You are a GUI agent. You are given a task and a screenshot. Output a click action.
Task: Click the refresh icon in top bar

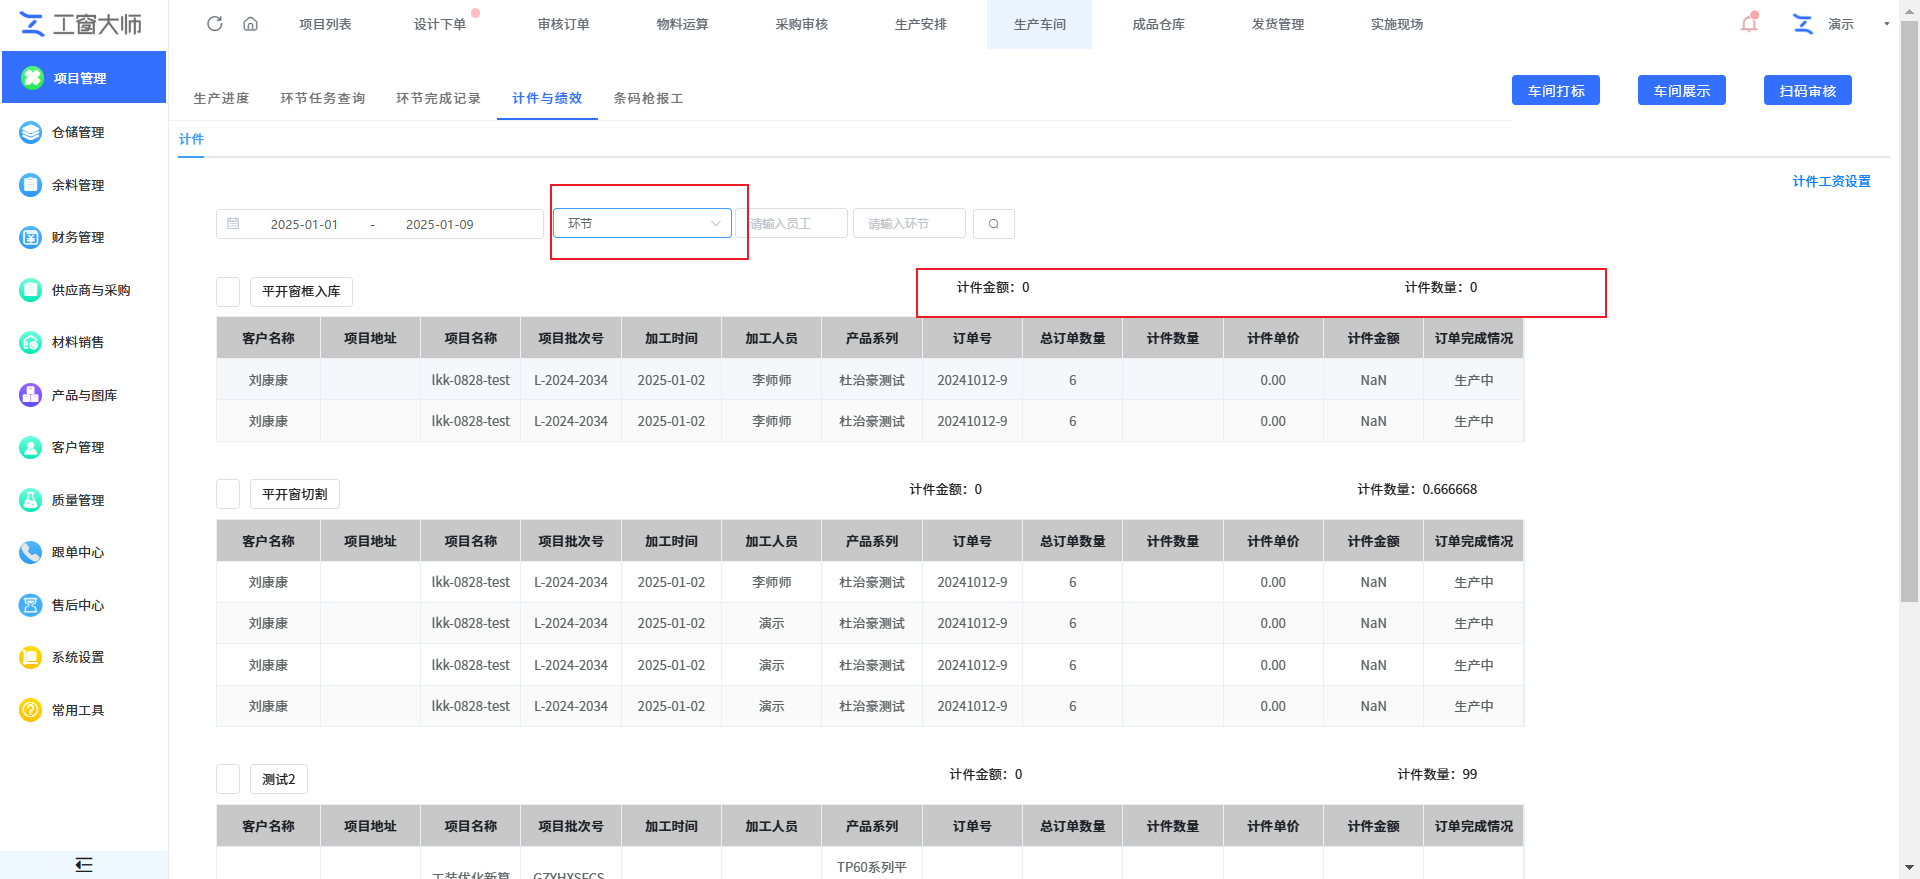pos(214,24)
